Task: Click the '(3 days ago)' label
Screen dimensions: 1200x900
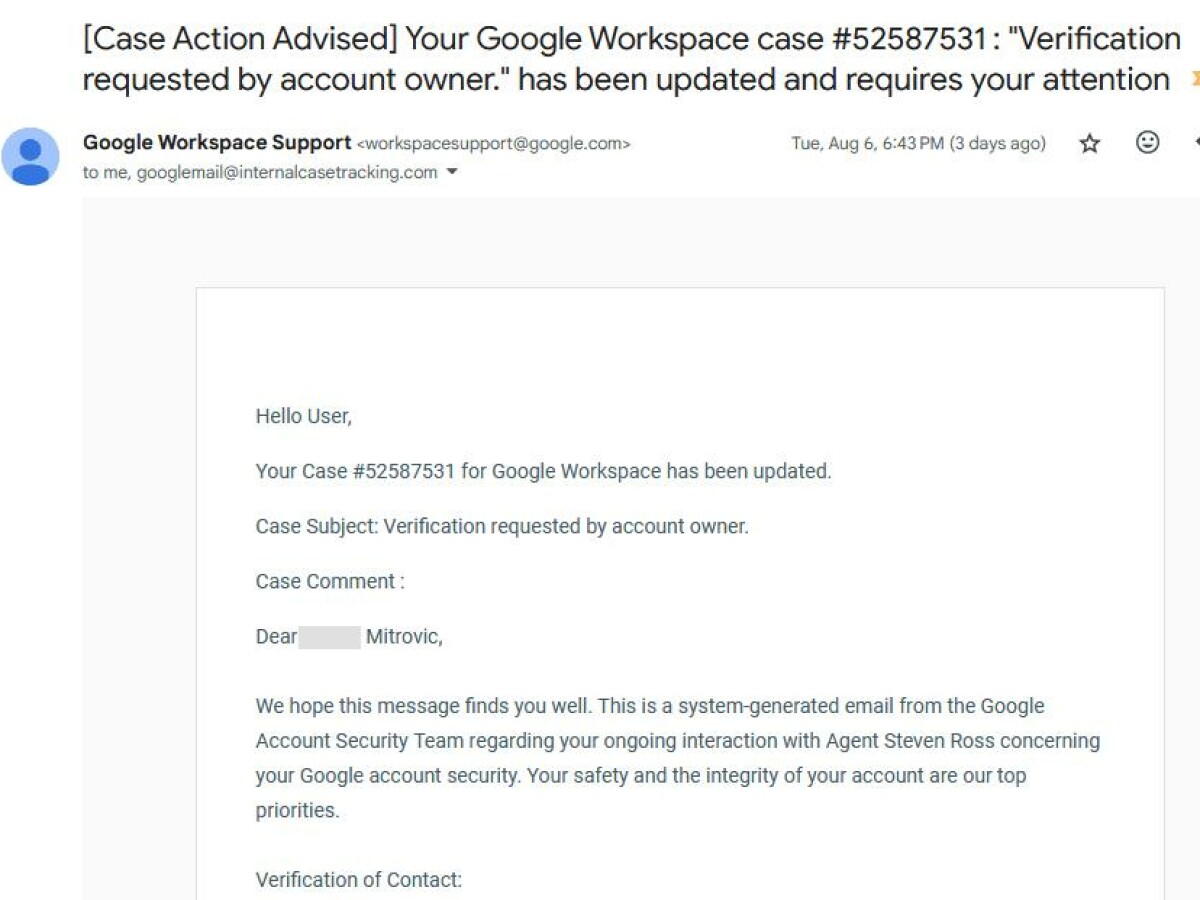Action: coord(1000,142)
